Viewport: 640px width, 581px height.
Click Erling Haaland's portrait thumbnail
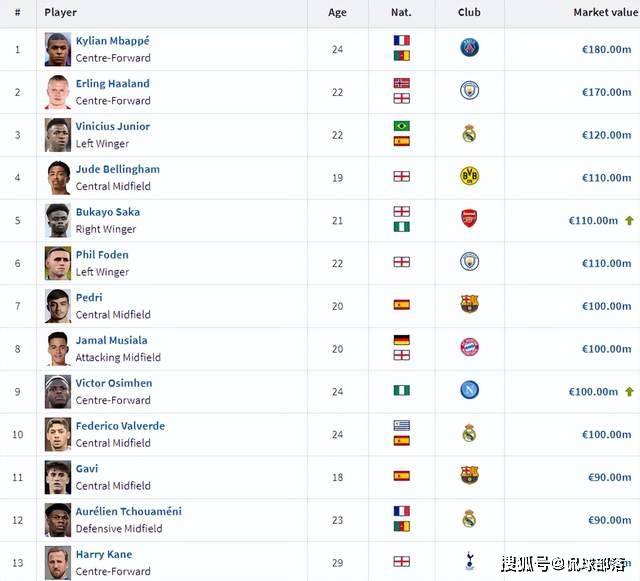pyautogui.click(x=57, y=92)
